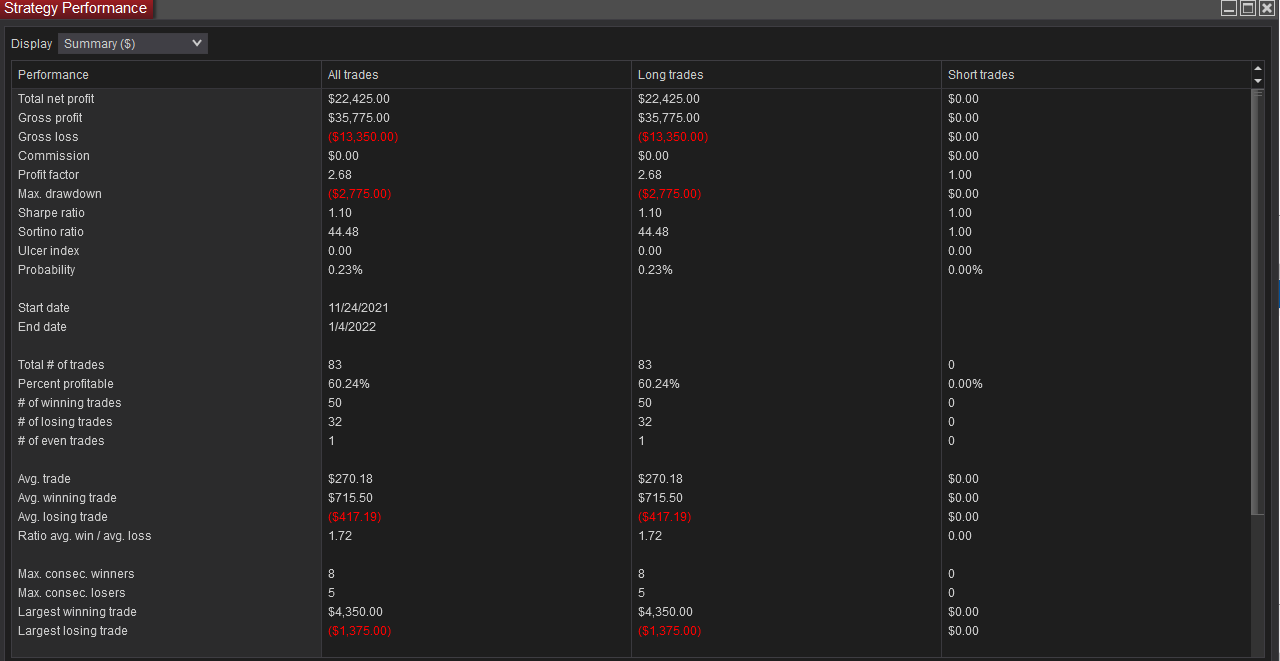This screenshot has width=1280, height=661.
Task: Select the Strategy Performance tab
Action: (x=76, y=9)
